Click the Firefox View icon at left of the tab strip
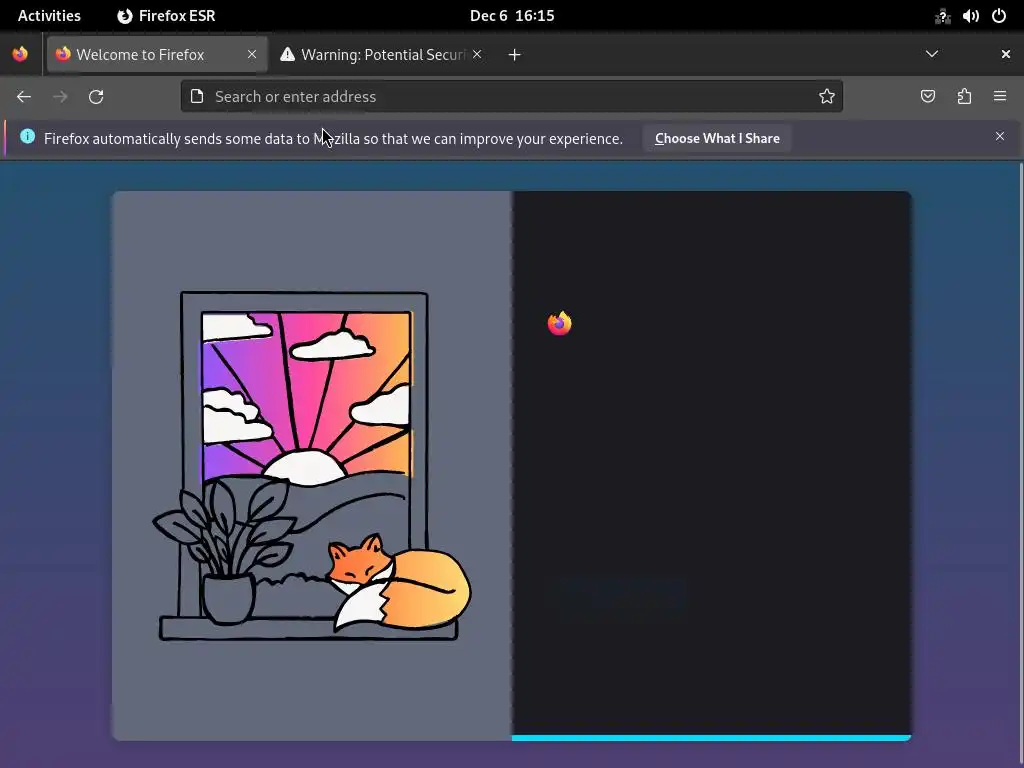This screenshot has height=768, width=1024. (x=20, y=54)
